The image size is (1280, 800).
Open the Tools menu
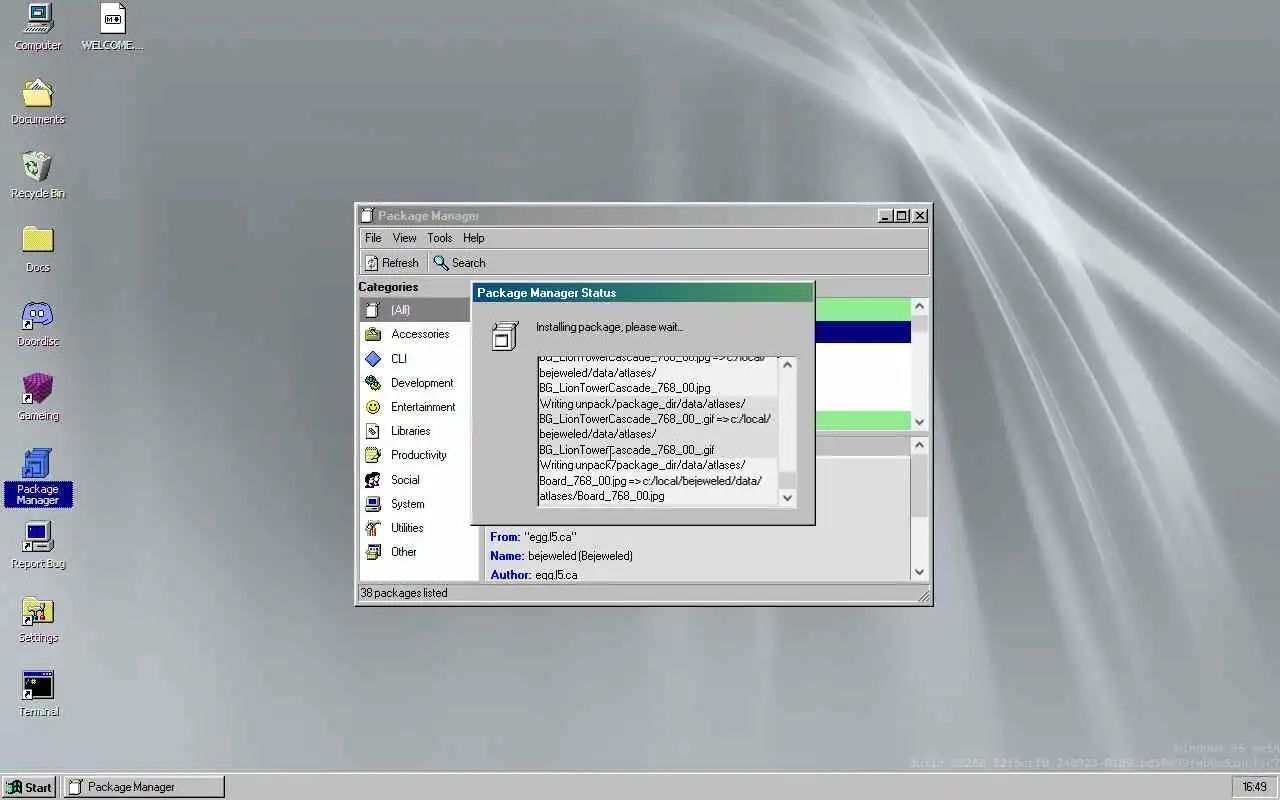pos(440,238)
